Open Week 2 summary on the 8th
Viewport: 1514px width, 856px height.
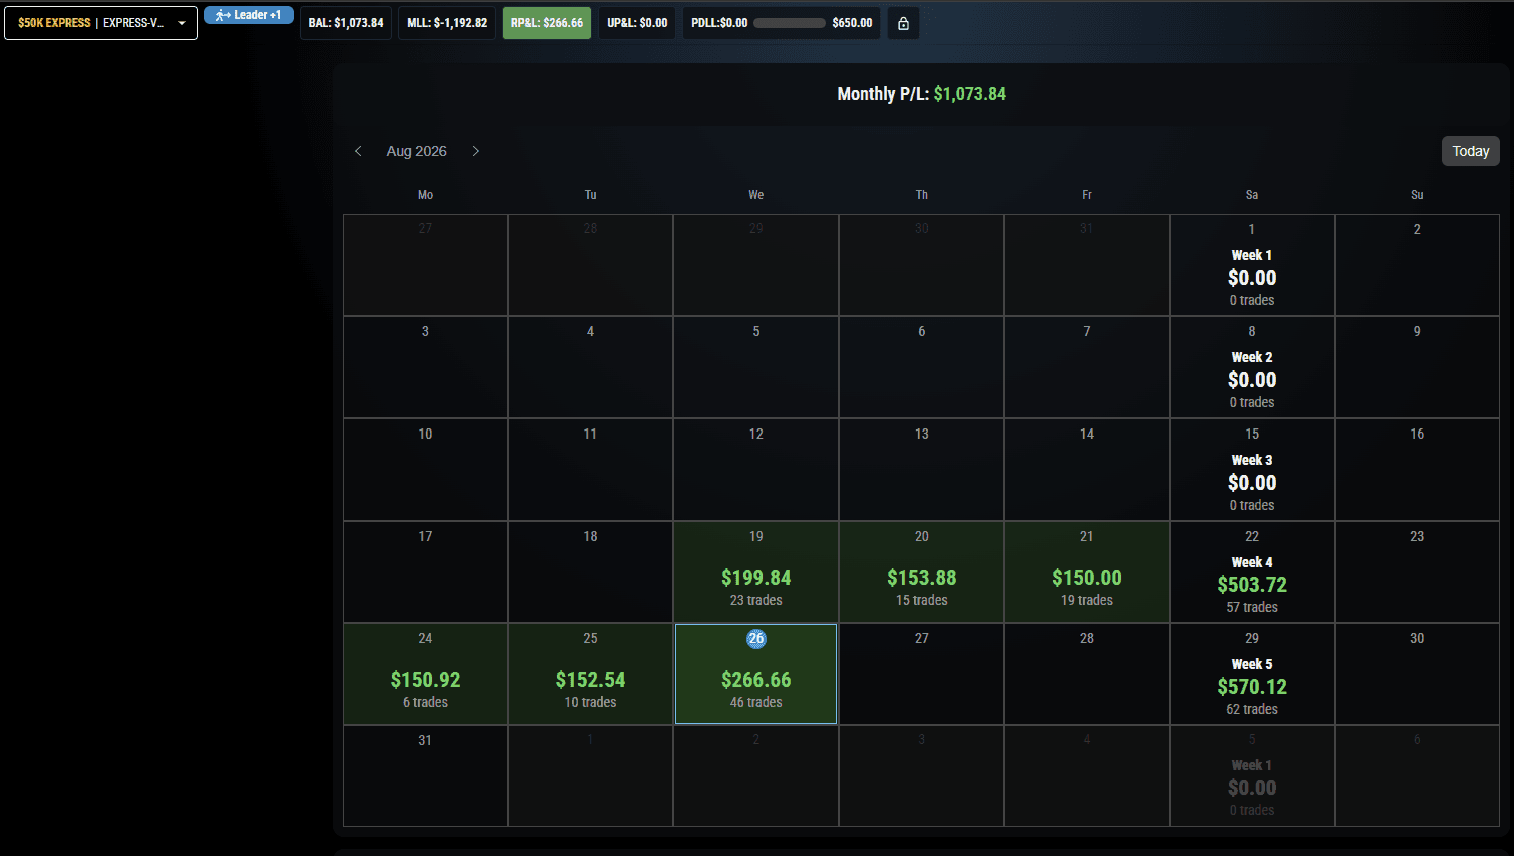pos(1252,367)
